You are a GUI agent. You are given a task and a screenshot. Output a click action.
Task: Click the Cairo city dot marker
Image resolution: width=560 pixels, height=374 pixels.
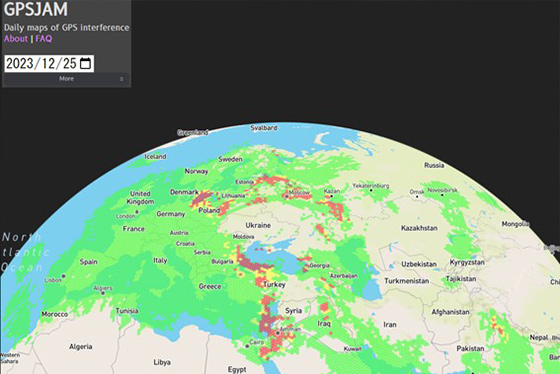click(x=247, y=346)
